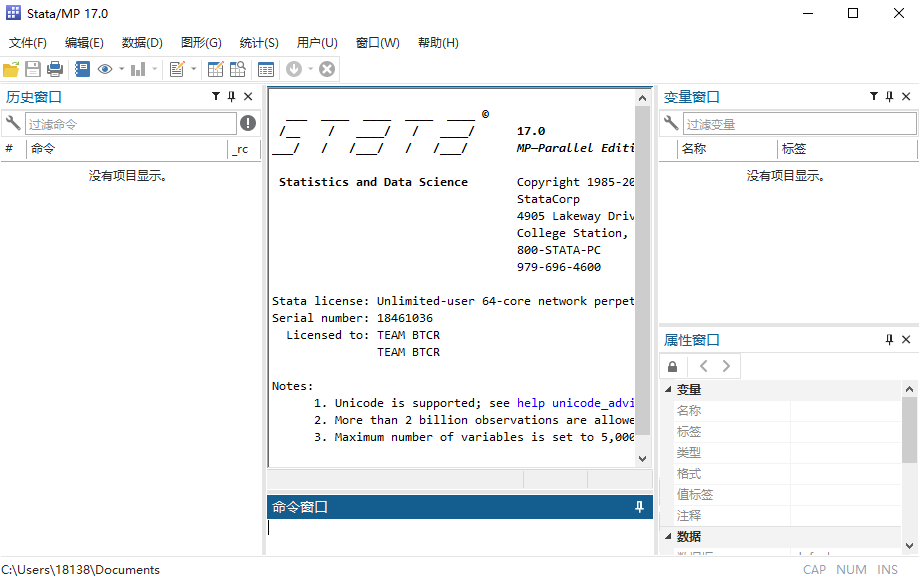Pin the 变量窗口 panel
Screen dimensions: 919x577
click(890, 96)
